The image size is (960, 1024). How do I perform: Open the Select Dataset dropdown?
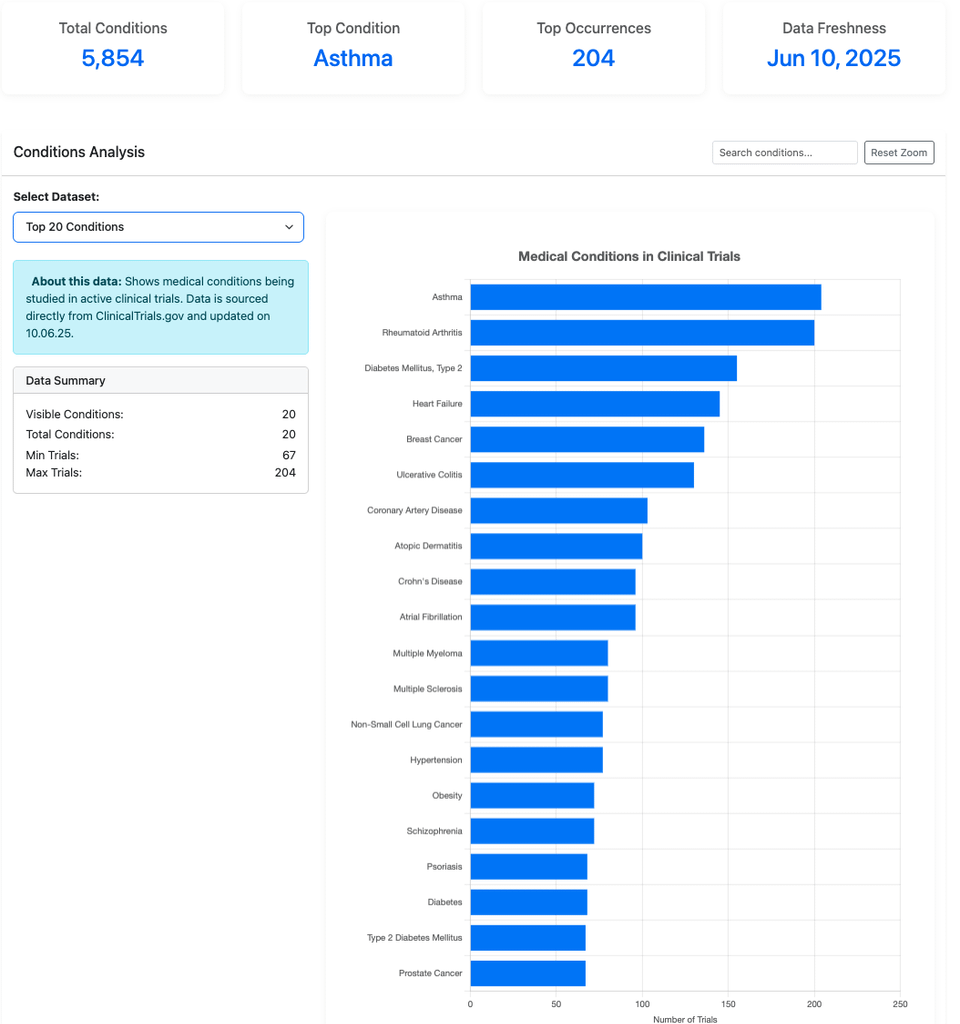click(x=158, y=227)
